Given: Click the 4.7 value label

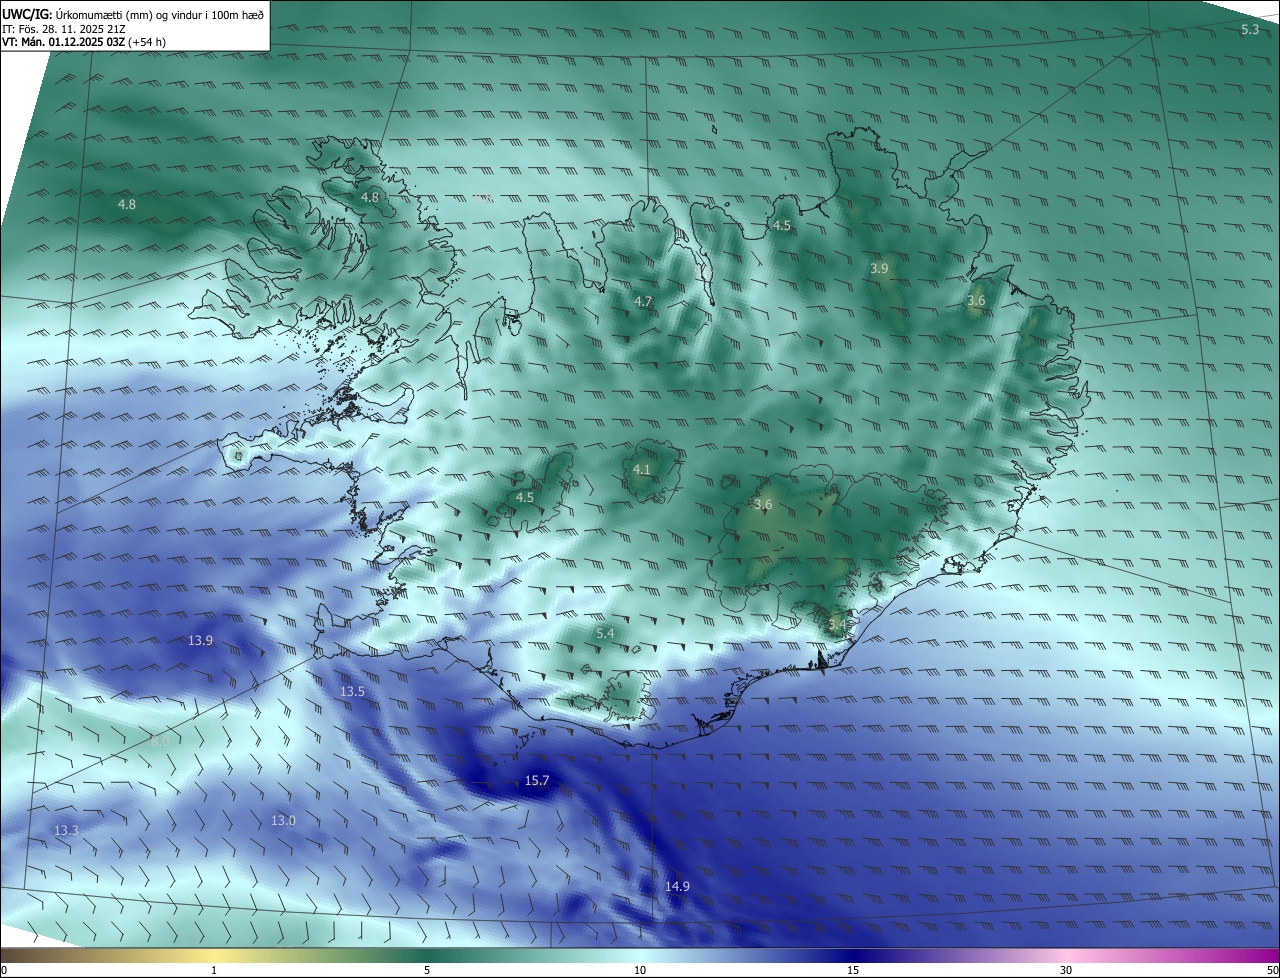Looking at the screenshot, I should [x=643, y=301].
